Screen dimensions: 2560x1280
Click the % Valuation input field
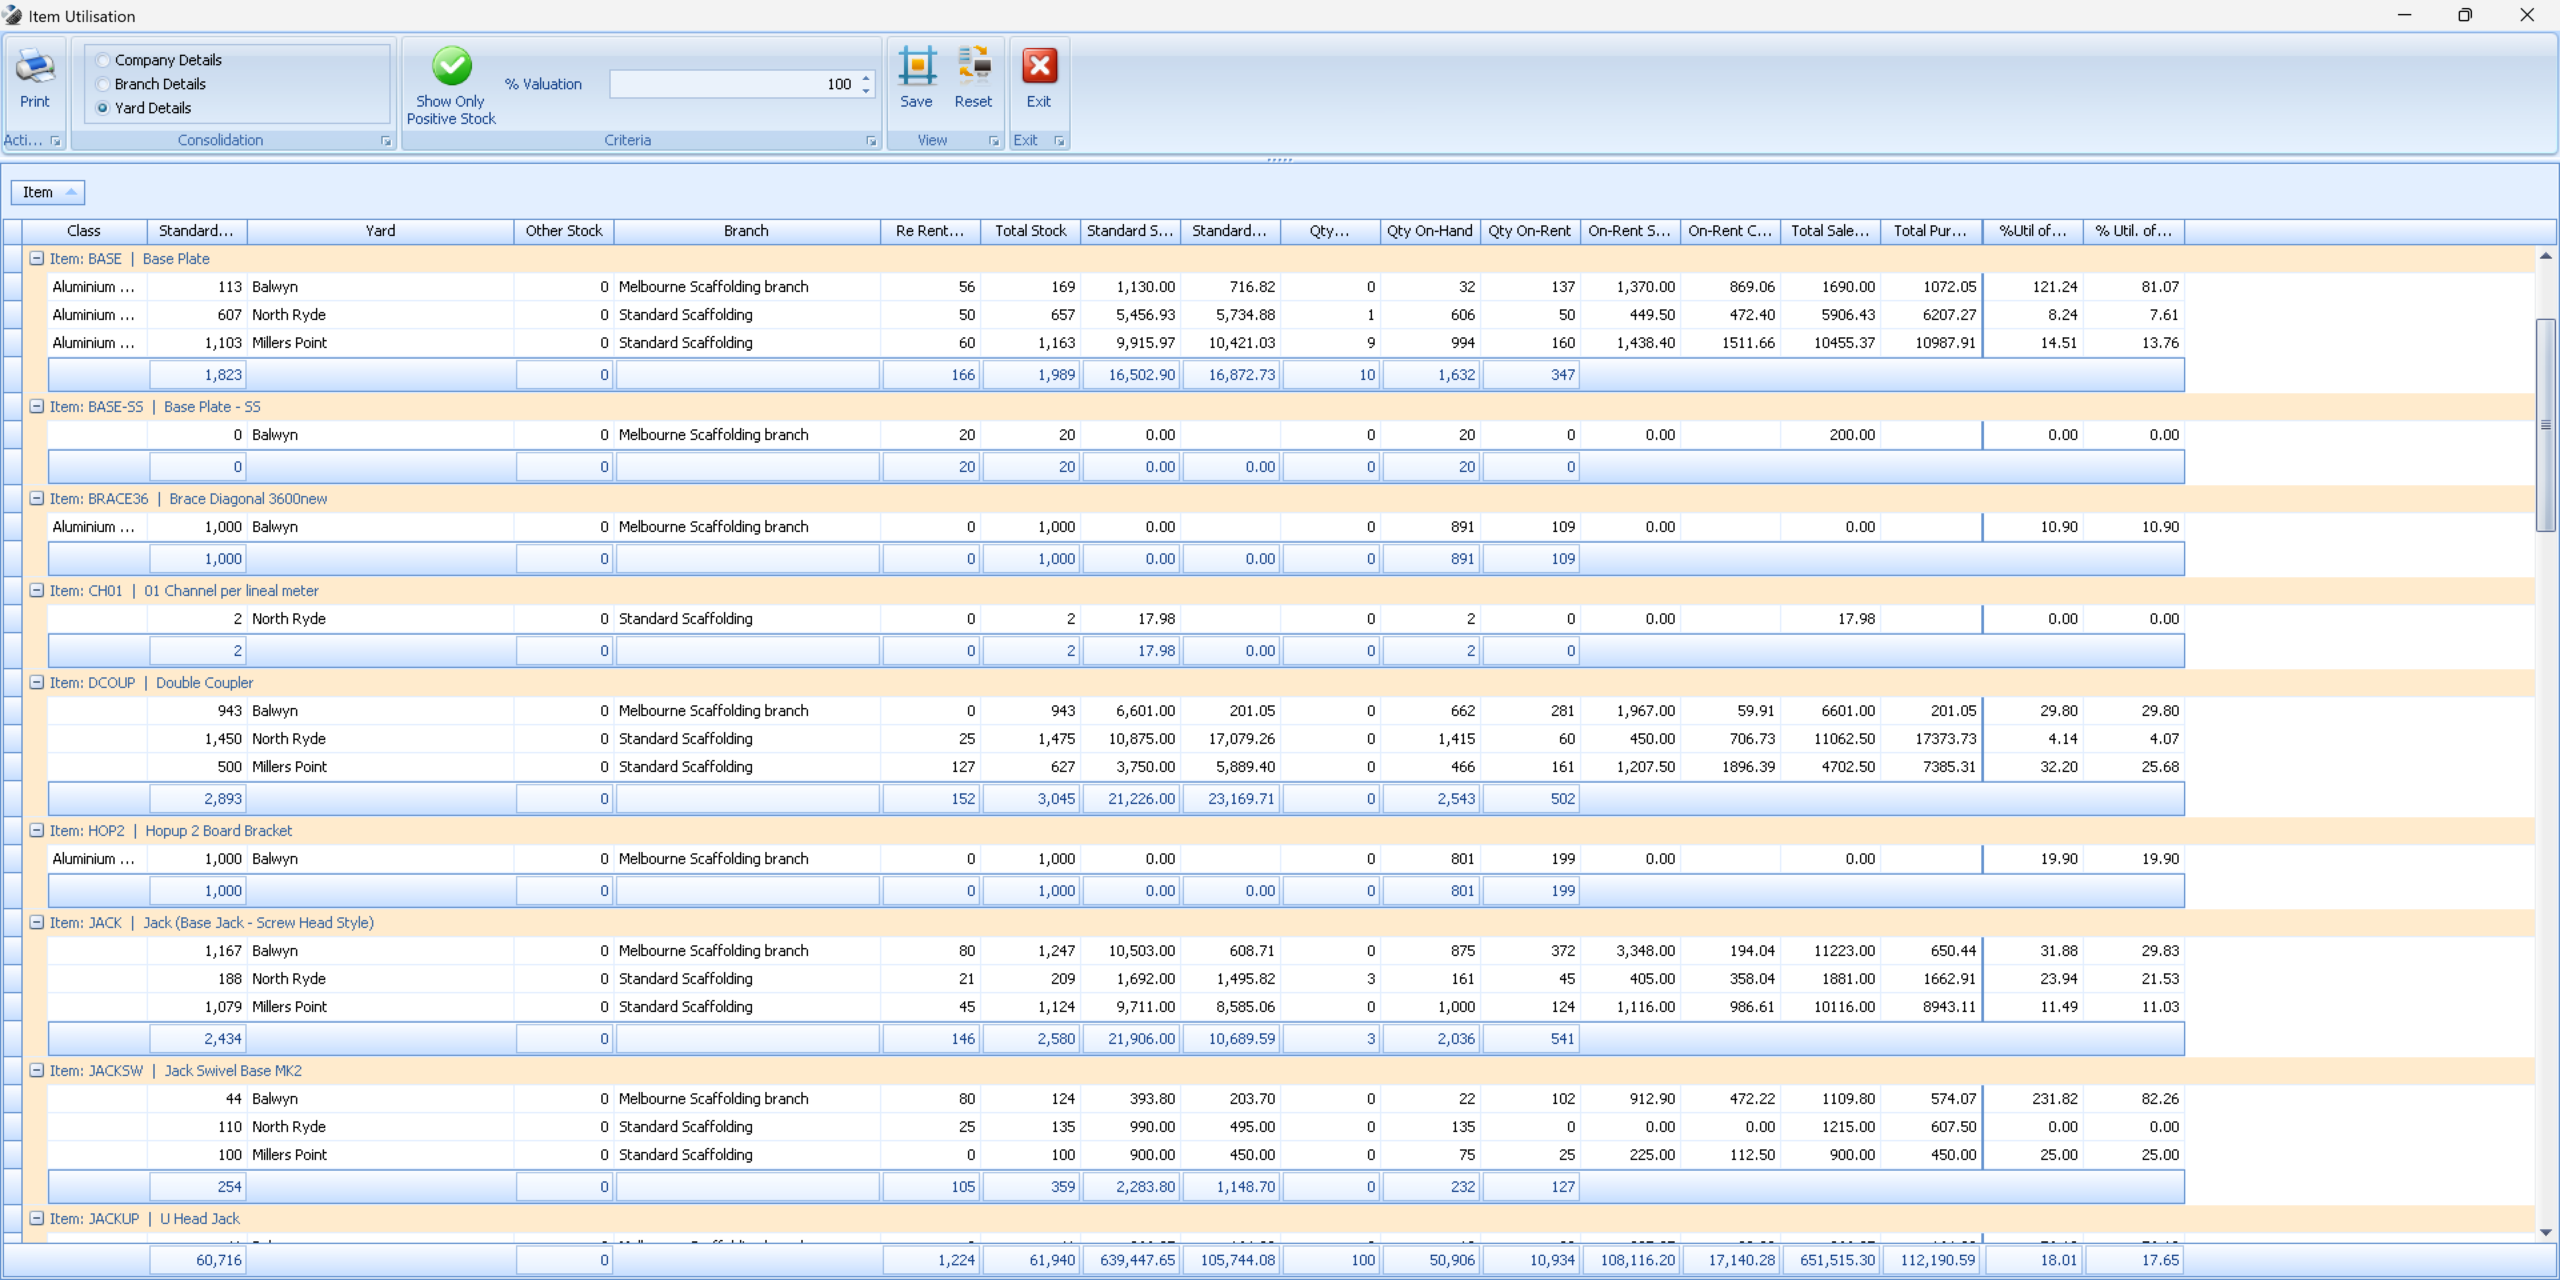pos(732,84)
